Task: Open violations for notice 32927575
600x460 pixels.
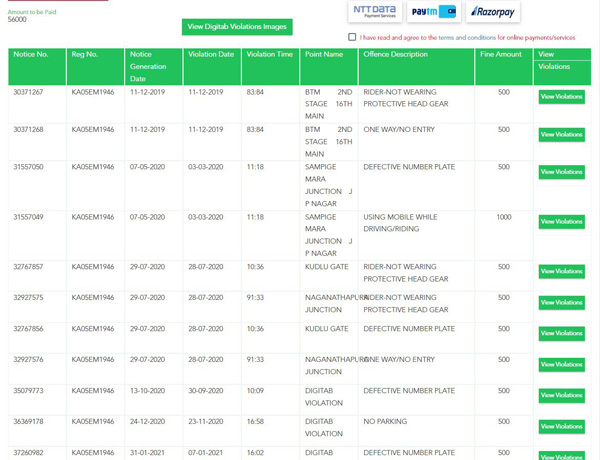Action: [561, 302]
